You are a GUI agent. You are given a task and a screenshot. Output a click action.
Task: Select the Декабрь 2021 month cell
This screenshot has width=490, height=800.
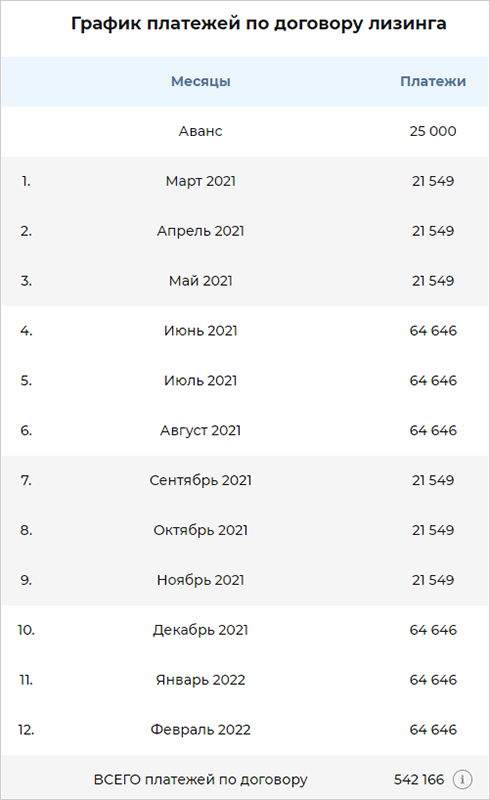point(201,630)
